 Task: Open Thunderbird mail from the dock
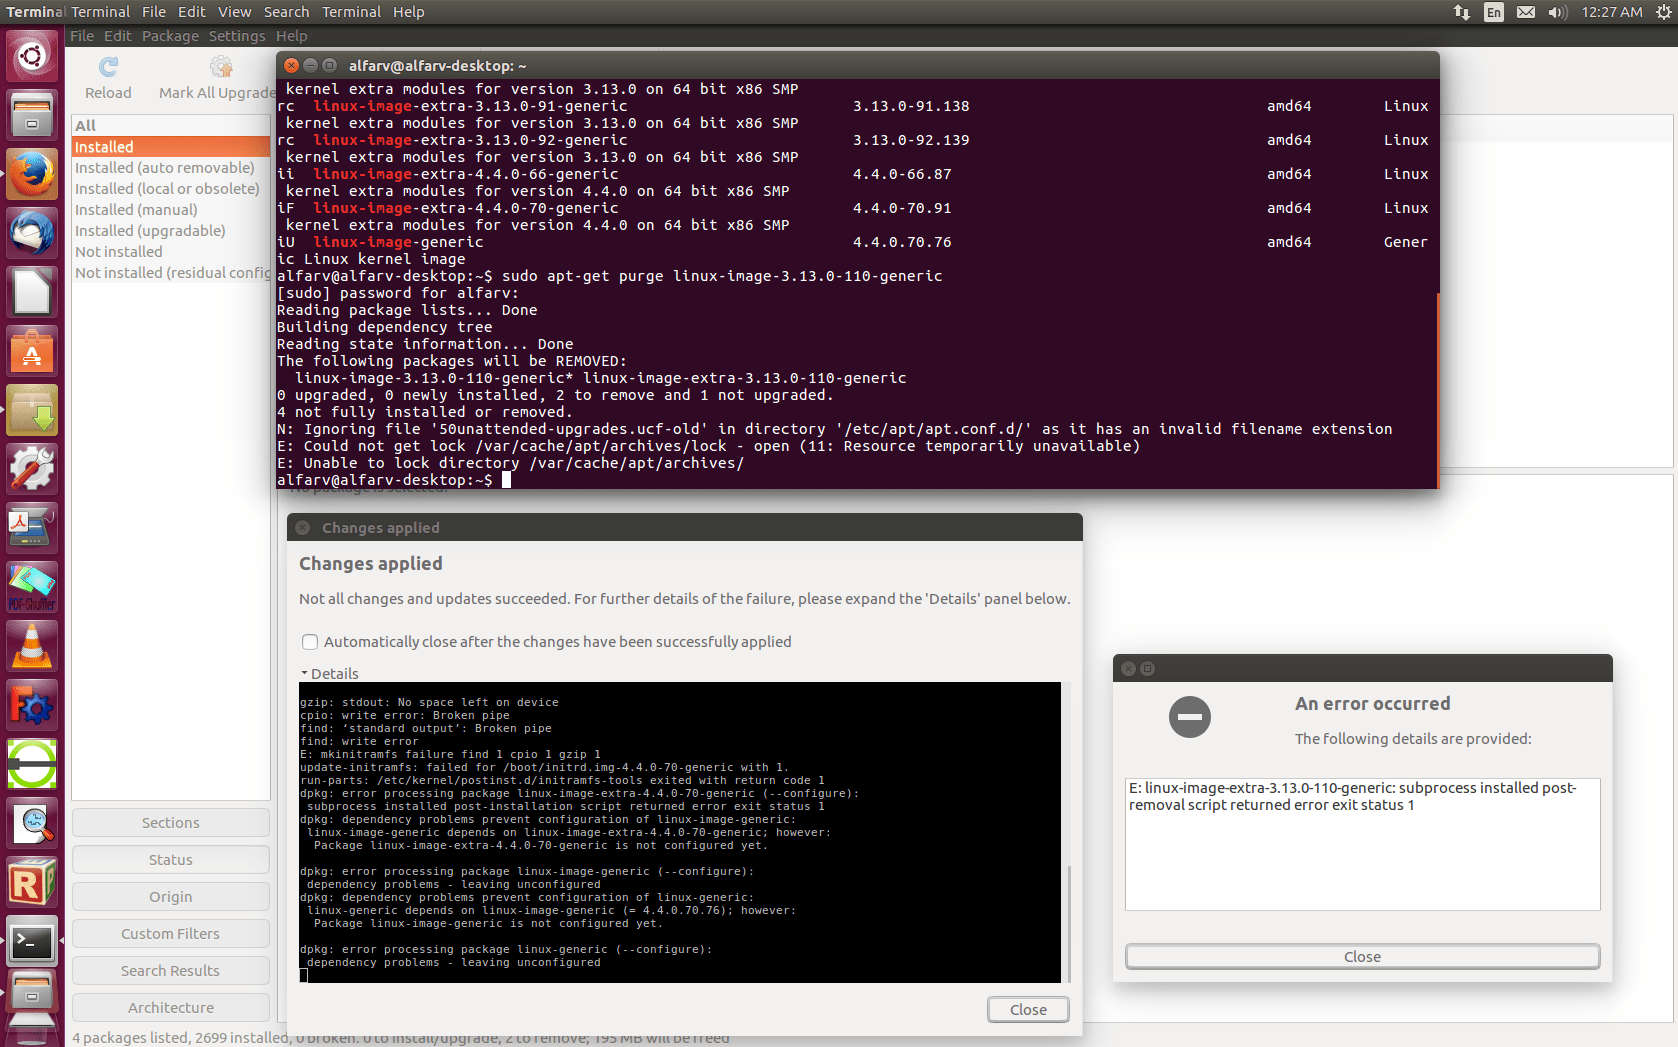33,232
